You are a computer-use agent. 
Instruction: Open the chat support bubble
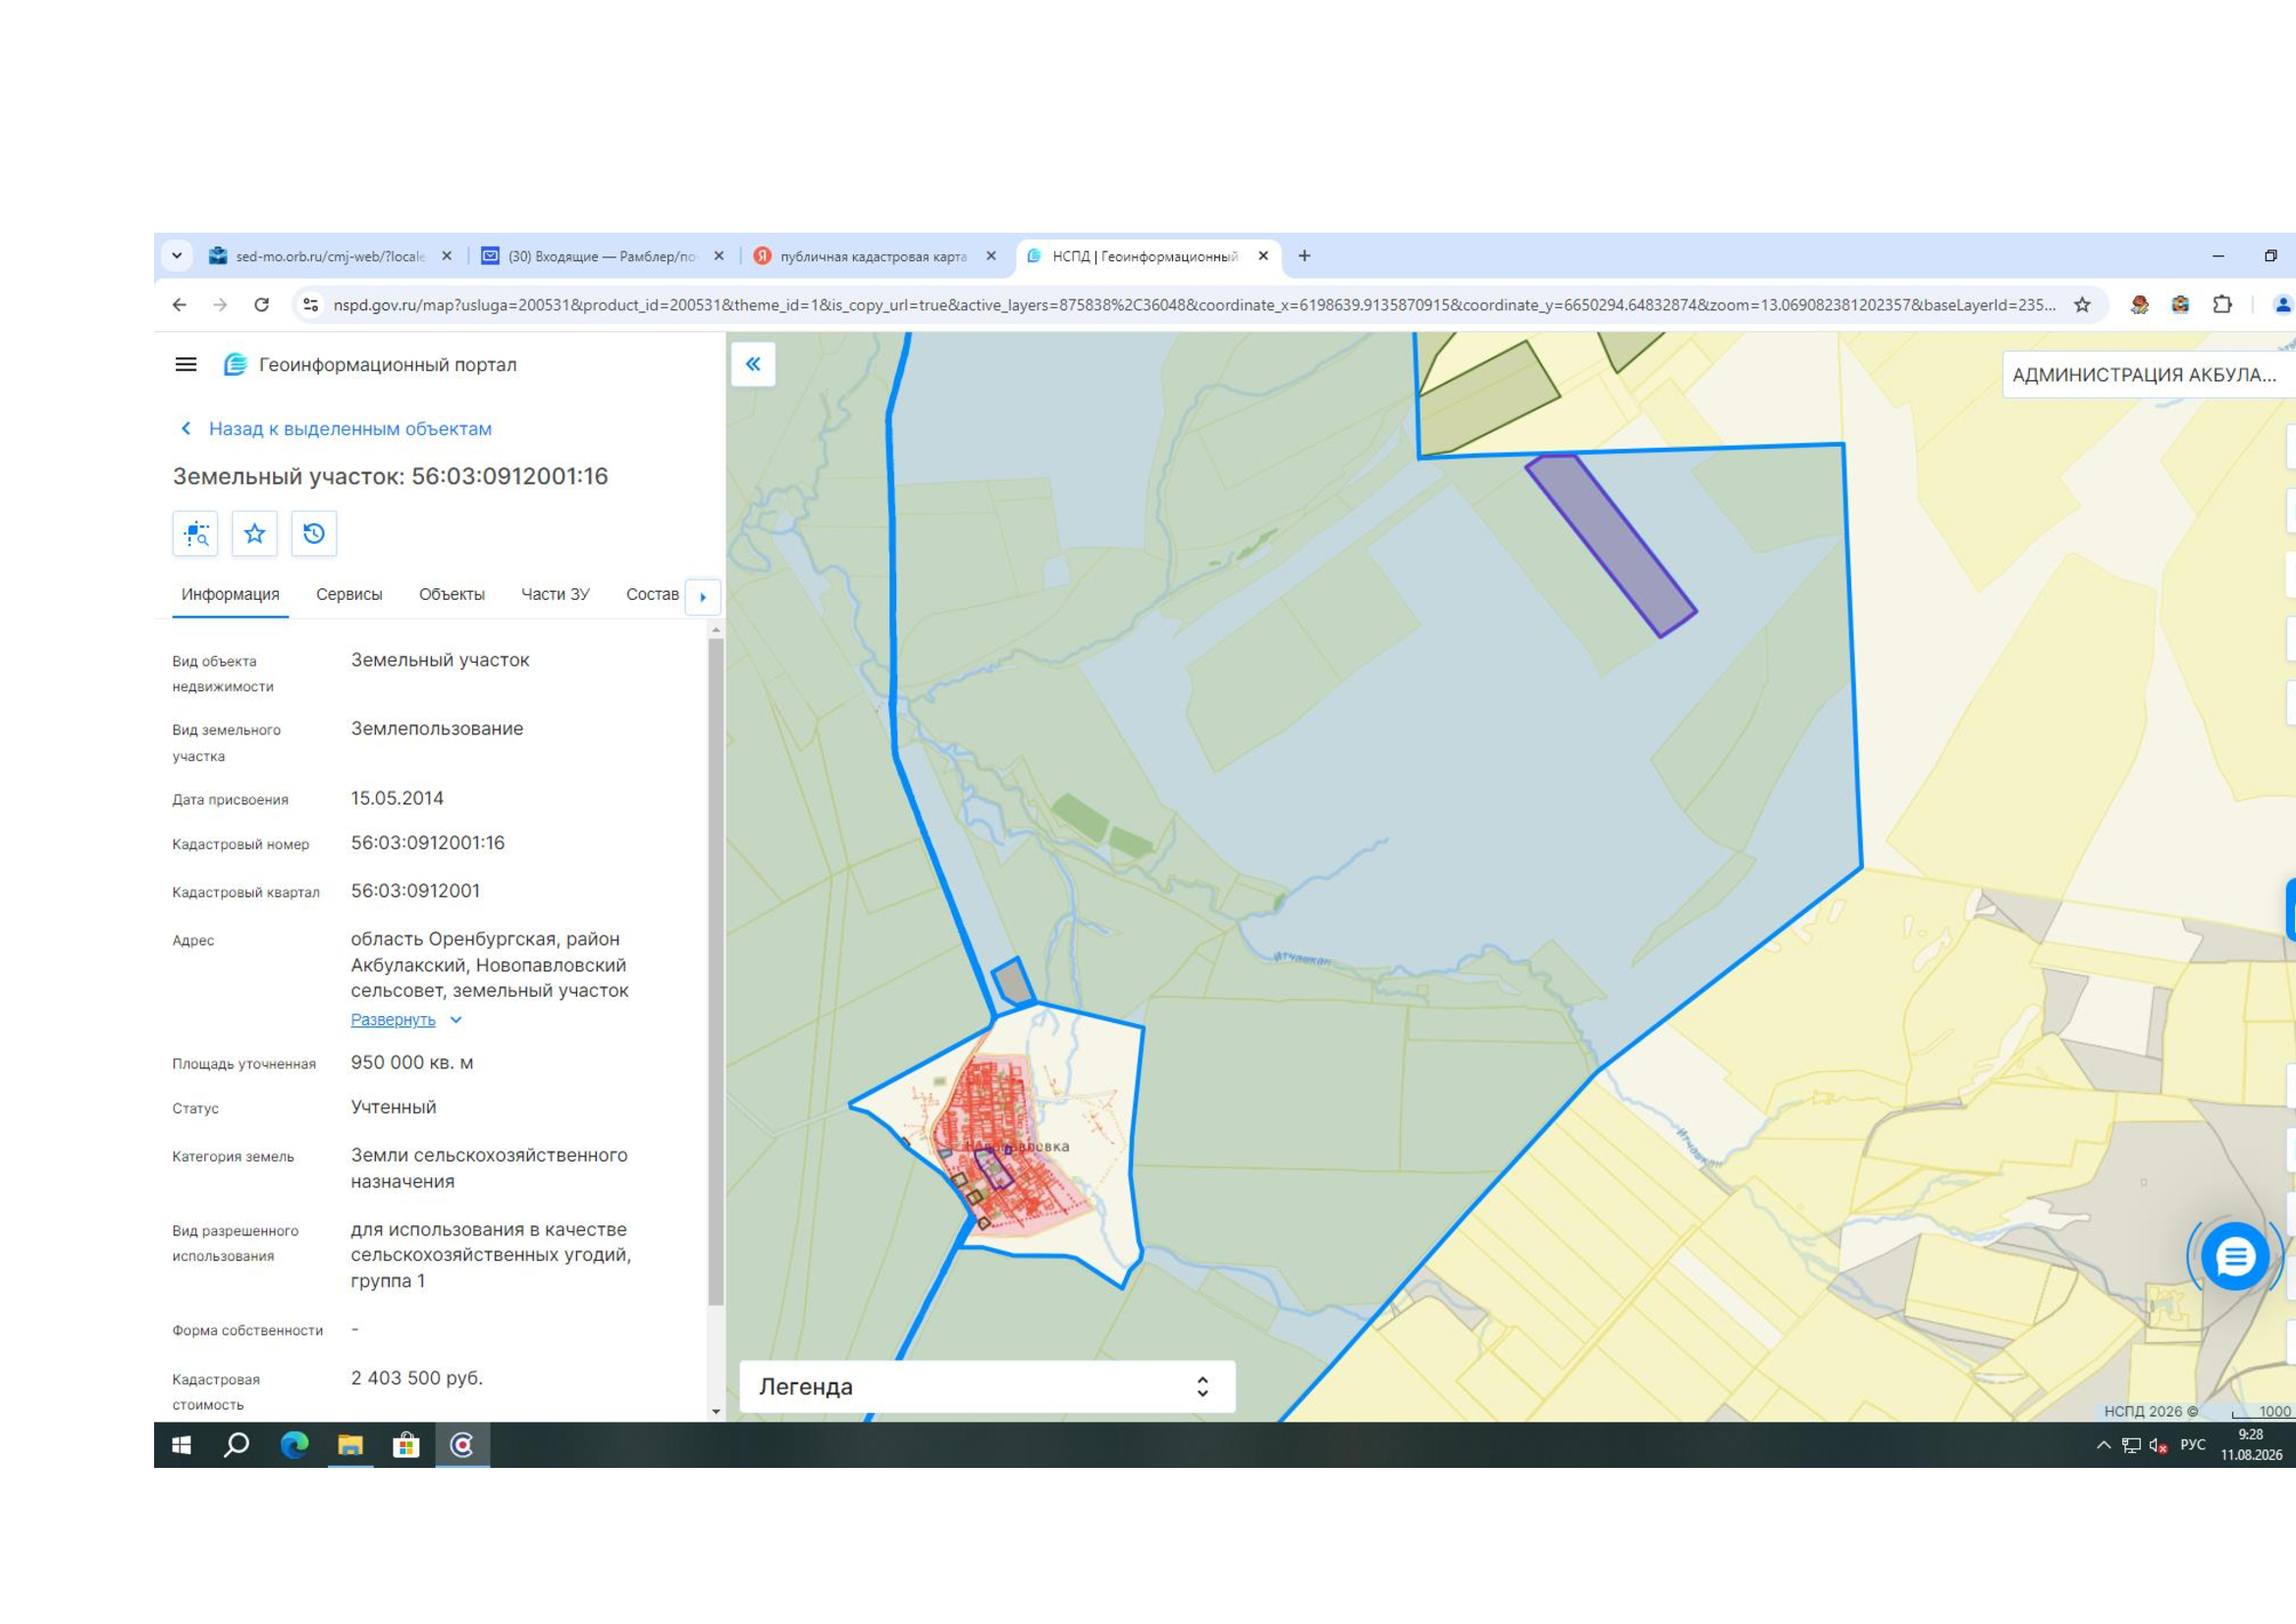coord(2235,1256)
